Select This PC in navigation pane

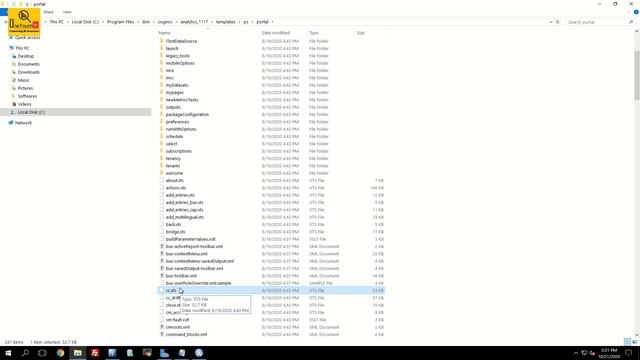pyautogui.click(x=22, y=48)
